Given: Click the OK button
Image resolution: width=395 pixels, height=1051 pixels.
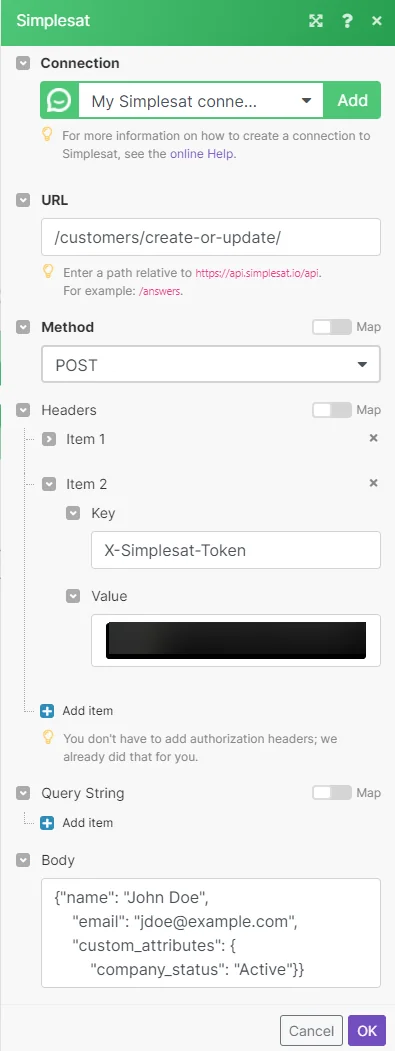Looking at the screenshot, I should 367,1030.
